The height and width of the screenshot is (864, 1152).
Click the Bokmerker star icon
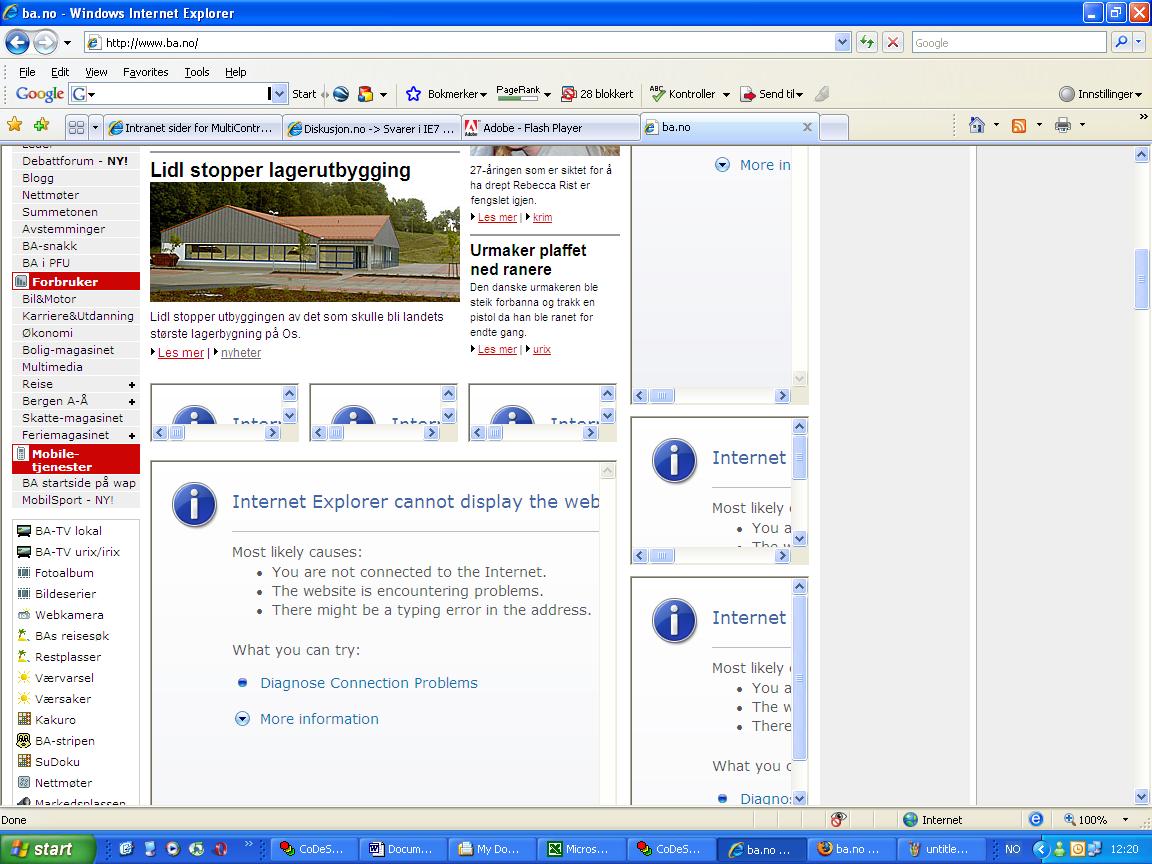414,94
